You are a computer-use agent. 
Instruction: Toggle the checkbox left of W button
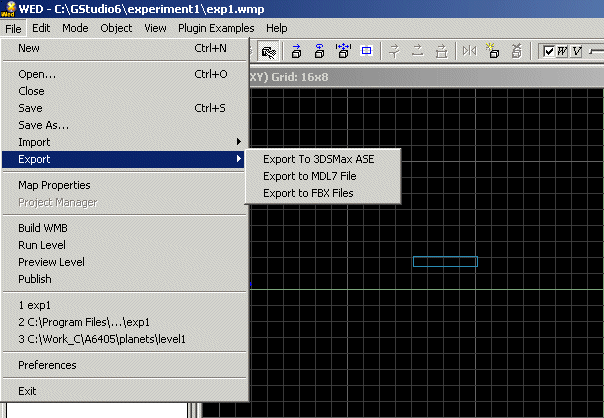coord(548,51)
